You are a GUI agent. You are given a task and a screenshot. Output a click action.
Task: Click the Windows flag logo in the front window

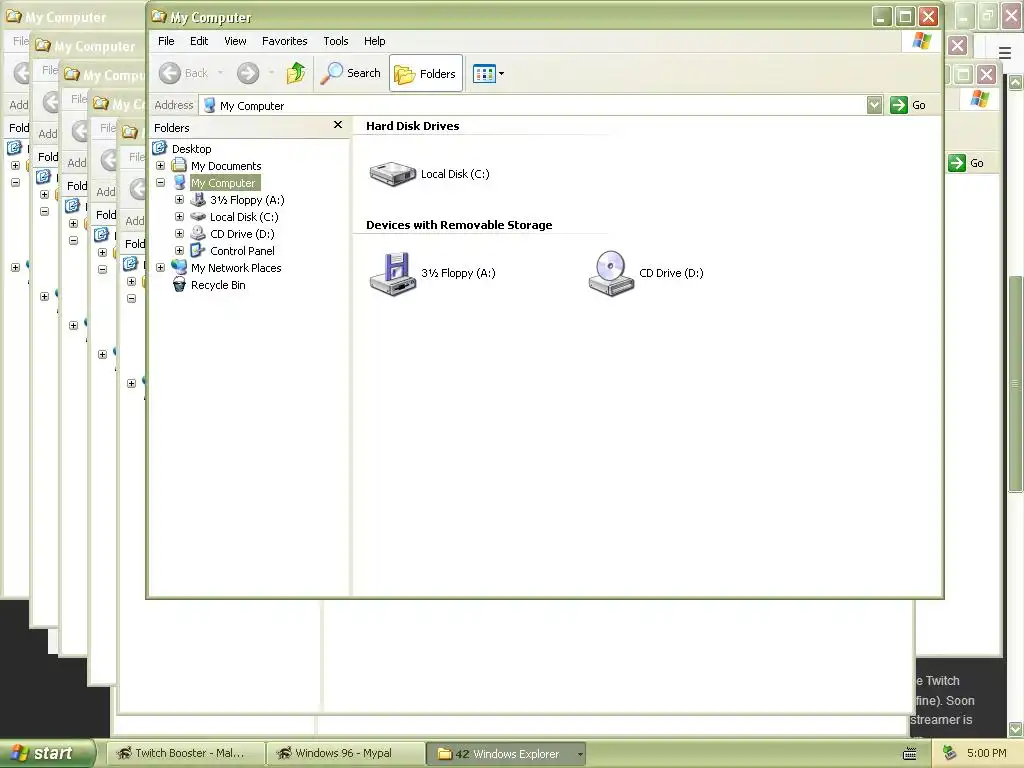[921, 40]
